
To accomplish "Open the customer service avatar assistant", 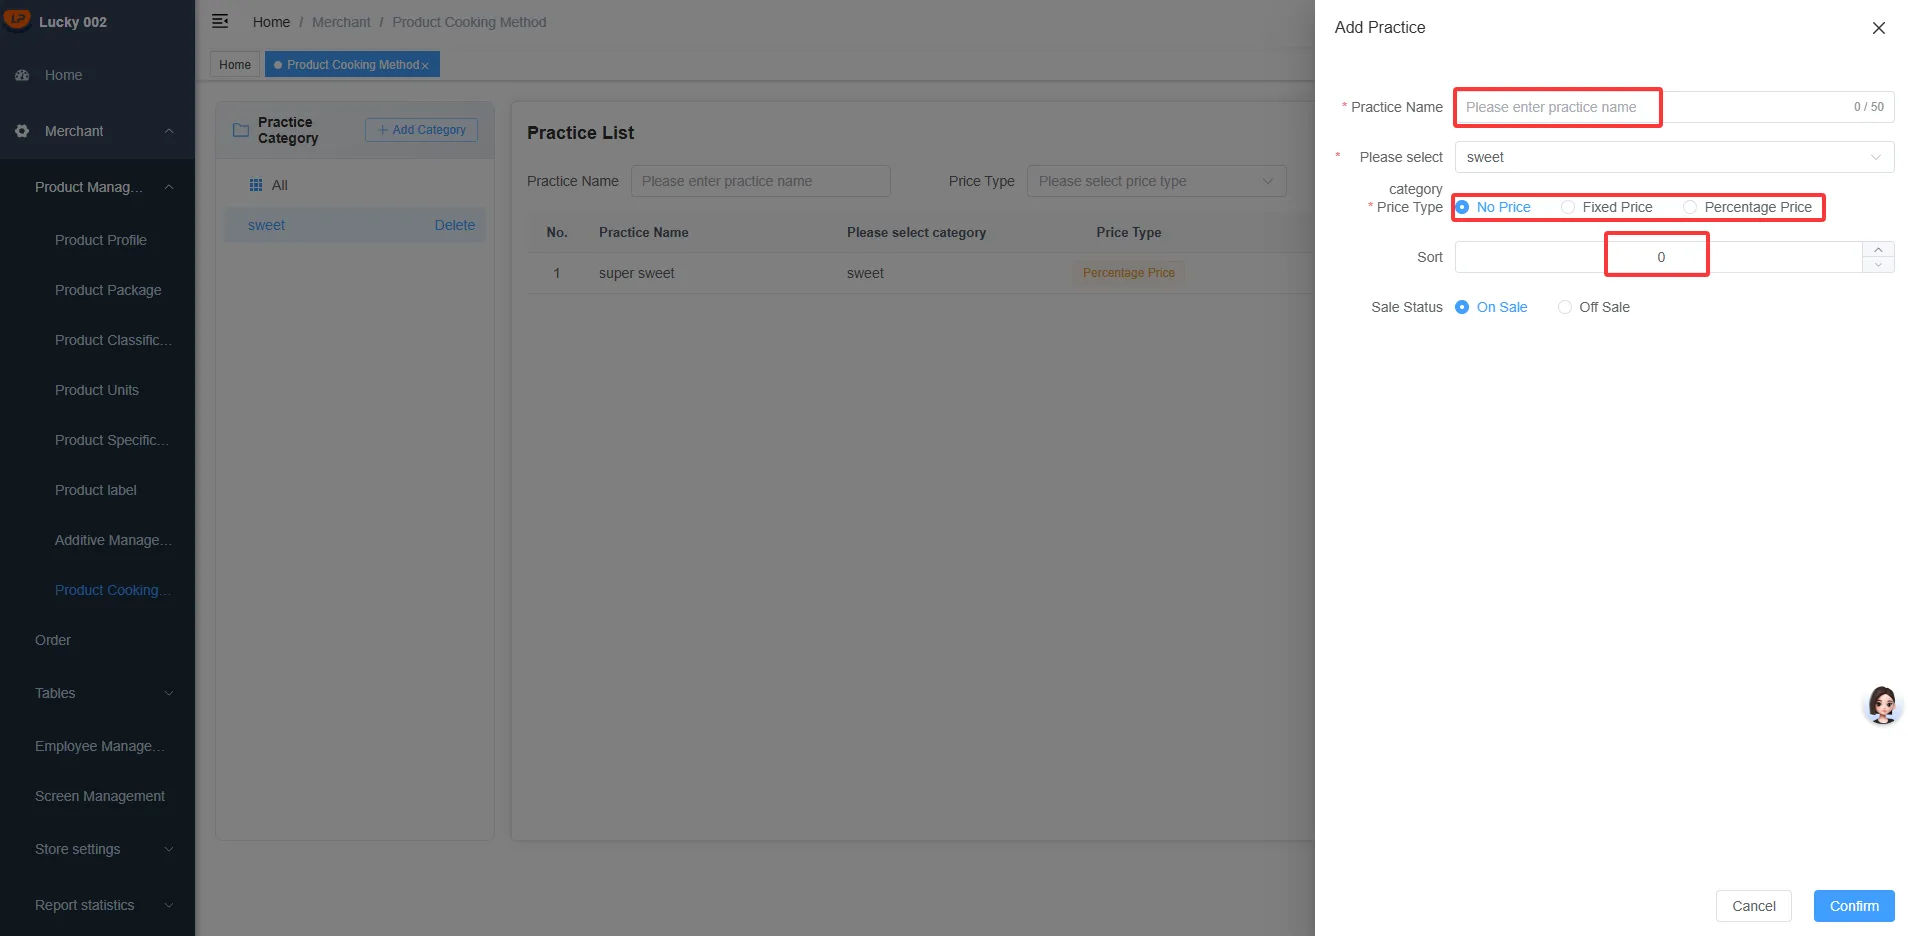I will (x=1882, y=705).
